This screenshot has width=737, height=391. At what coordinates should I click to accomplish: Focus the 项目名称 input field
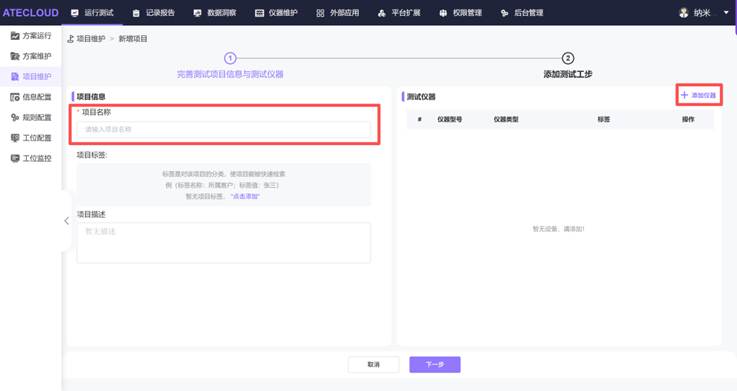pyautogui.click(x=223, y=129)
